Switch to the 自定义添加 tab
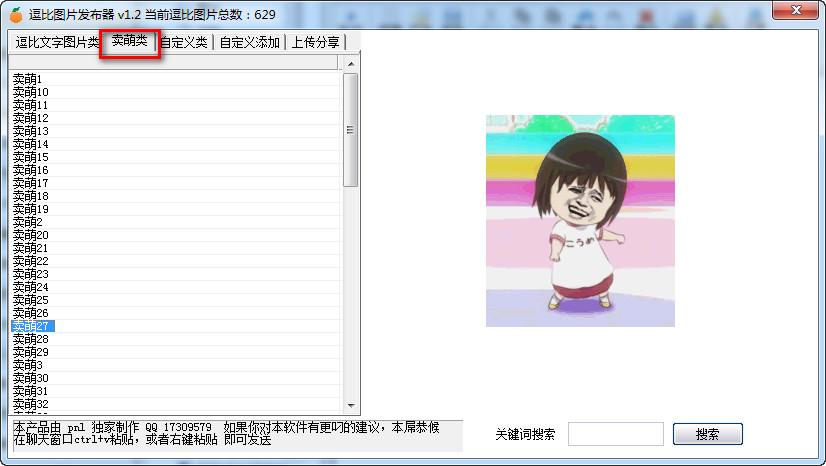Screen dimensions: 826x466 [x=249, y=42]
